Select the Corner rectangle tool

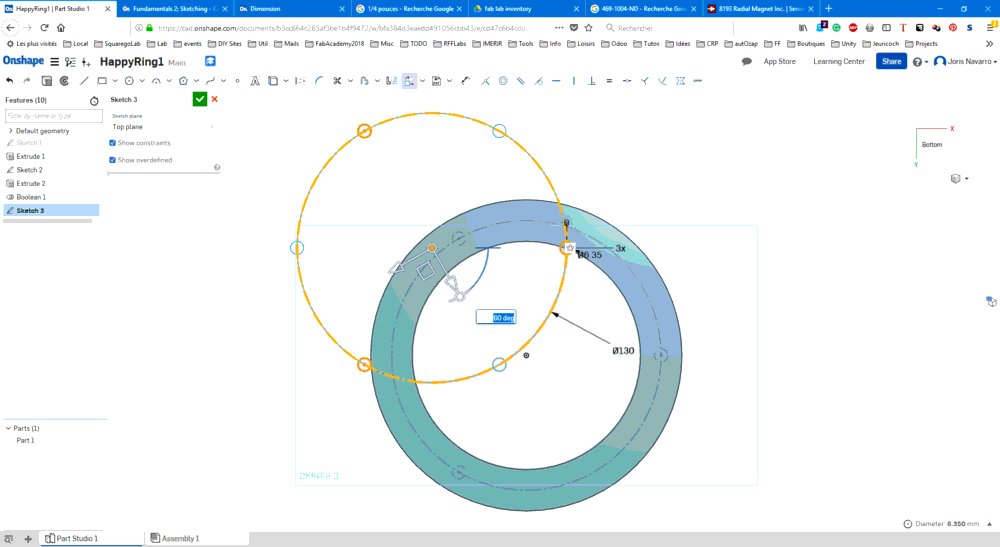click(x=101, y=81)
